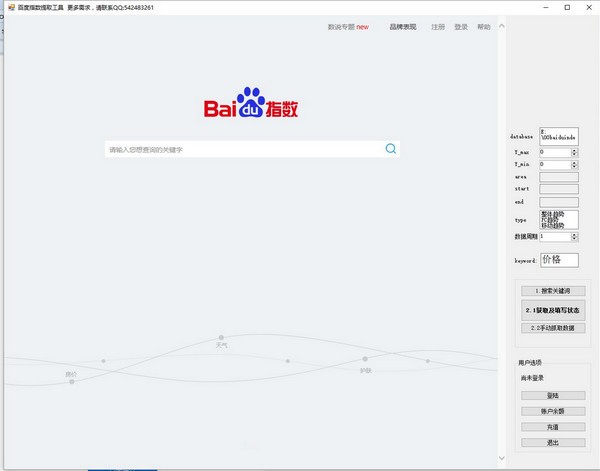The width and height of the screenshot is (600, 471).
Task: Click the 充值 button
Action: click(553, 427)
